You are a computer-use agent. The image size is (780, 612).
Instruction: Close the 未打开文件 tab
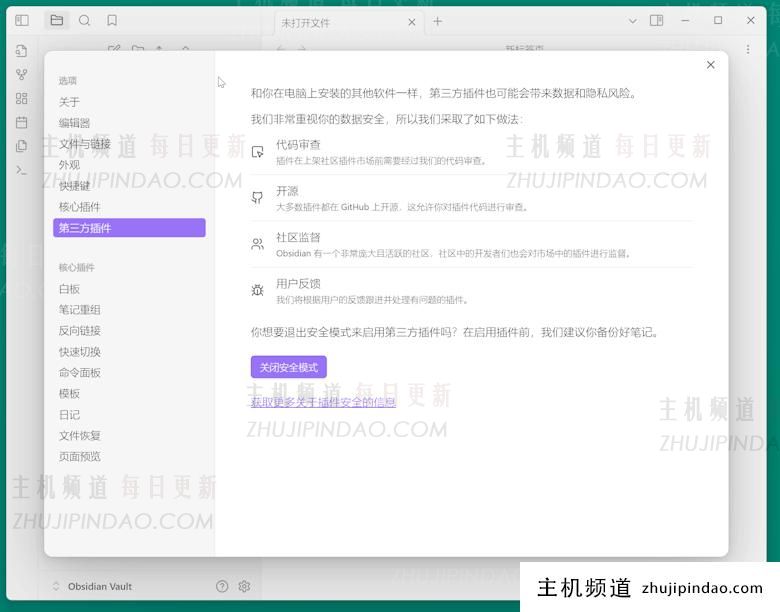click(x=412, y=22)
